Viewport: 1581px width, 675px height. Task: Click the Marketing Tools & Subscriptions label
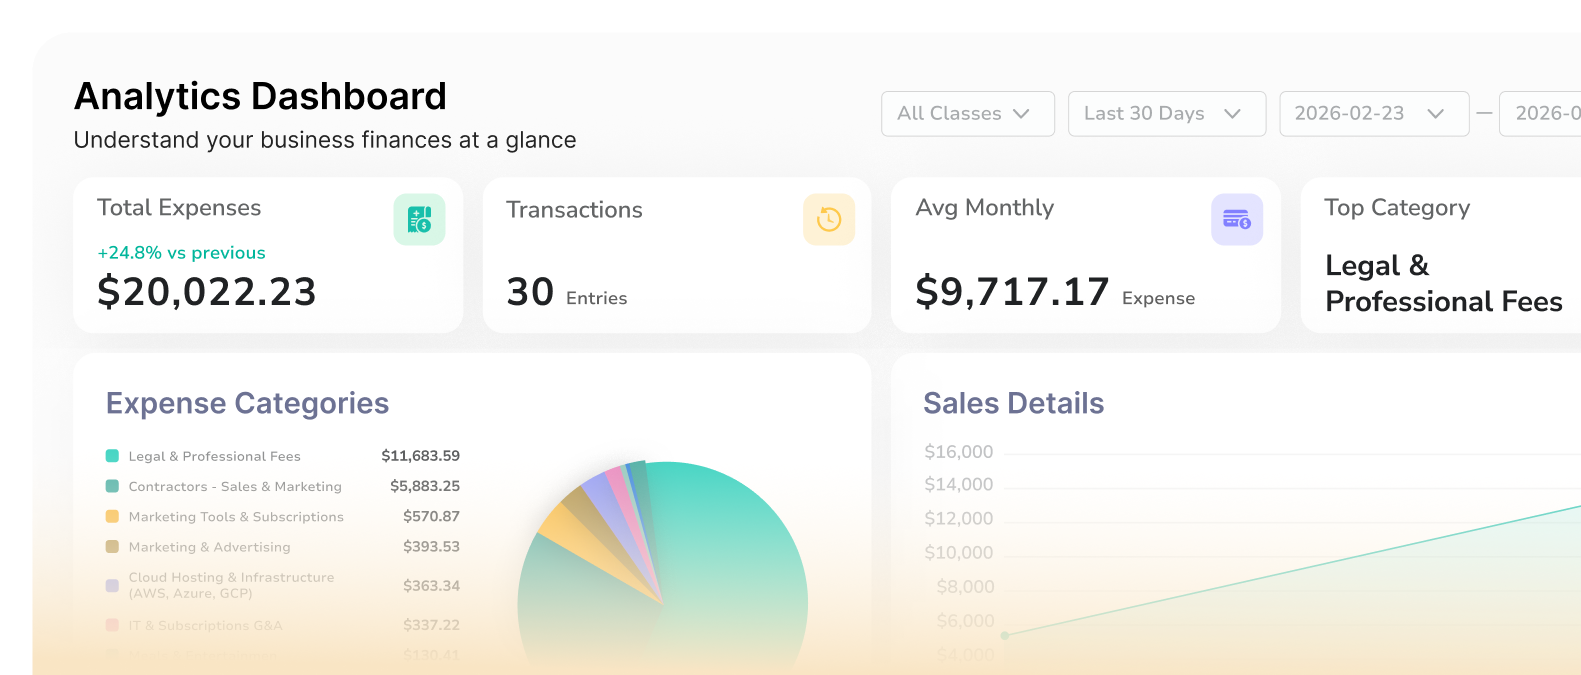point(236,517)
